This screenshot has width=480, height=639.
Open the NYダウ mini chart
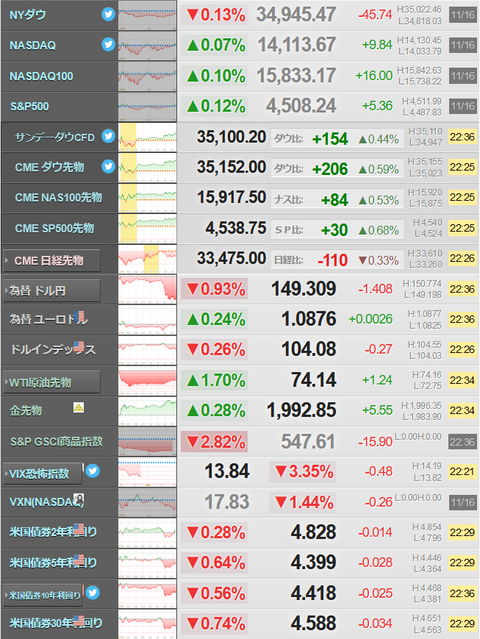pyautogui.click(x=148, y=15)
